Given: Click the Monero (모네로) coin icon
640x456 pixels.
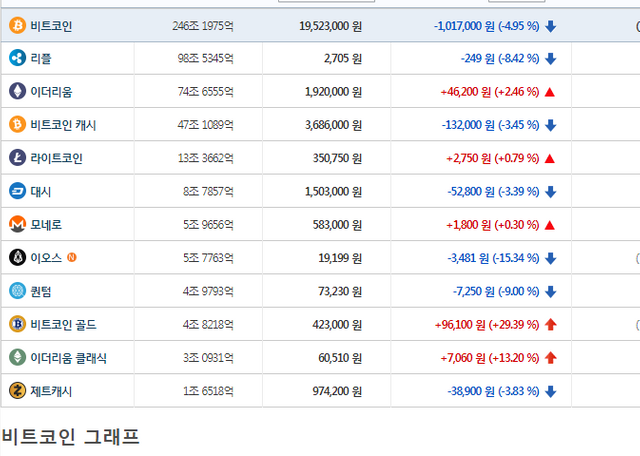Looking at the screenshot, I should click(17, 224).
